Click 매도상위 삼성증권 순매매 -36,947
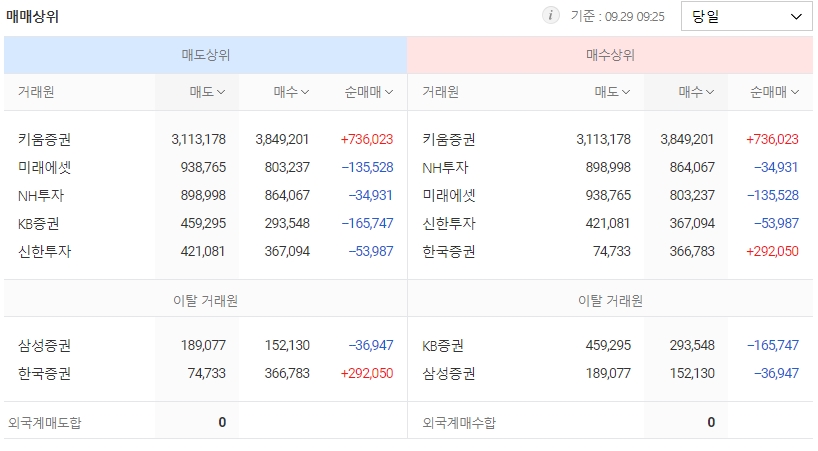Viewport: 818px width, 451px height. 371,345
